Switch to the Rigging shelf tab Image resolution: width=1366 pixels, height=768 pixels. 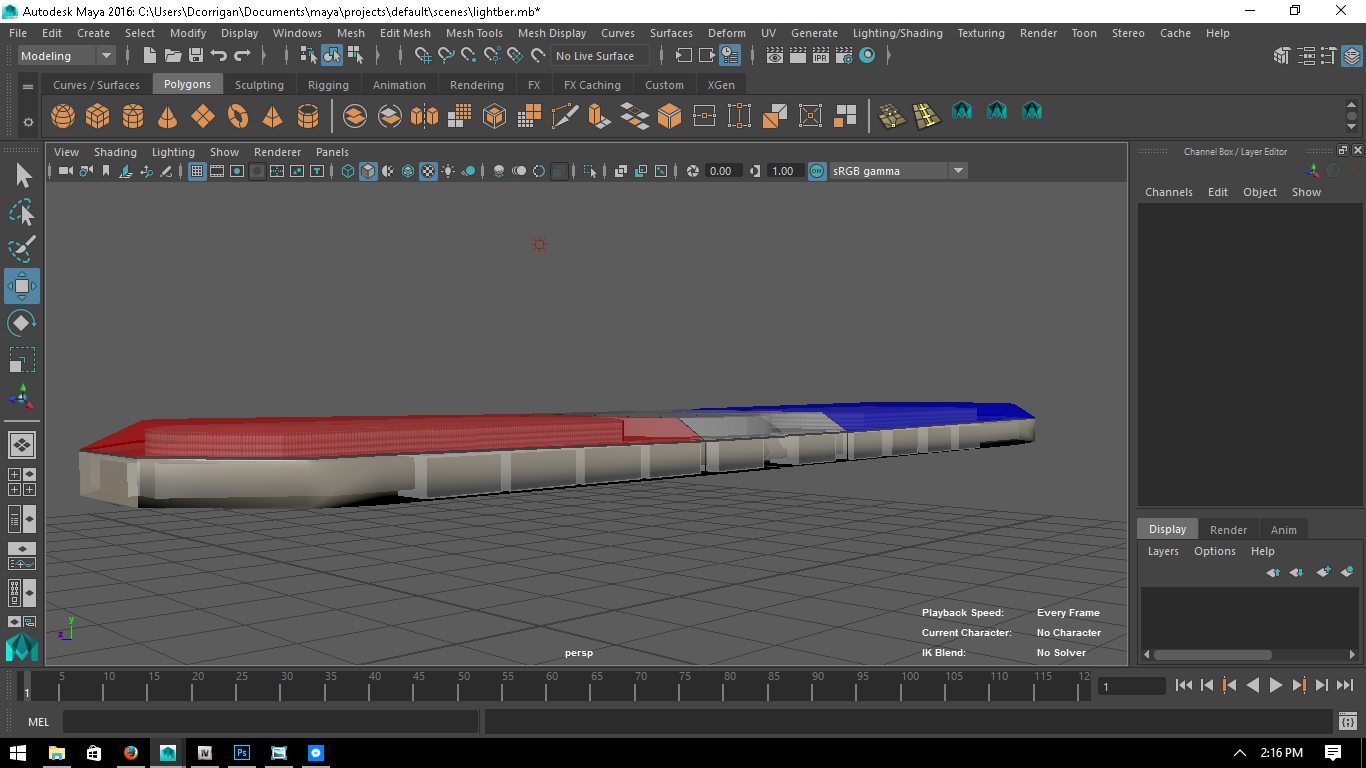[328, 85]
